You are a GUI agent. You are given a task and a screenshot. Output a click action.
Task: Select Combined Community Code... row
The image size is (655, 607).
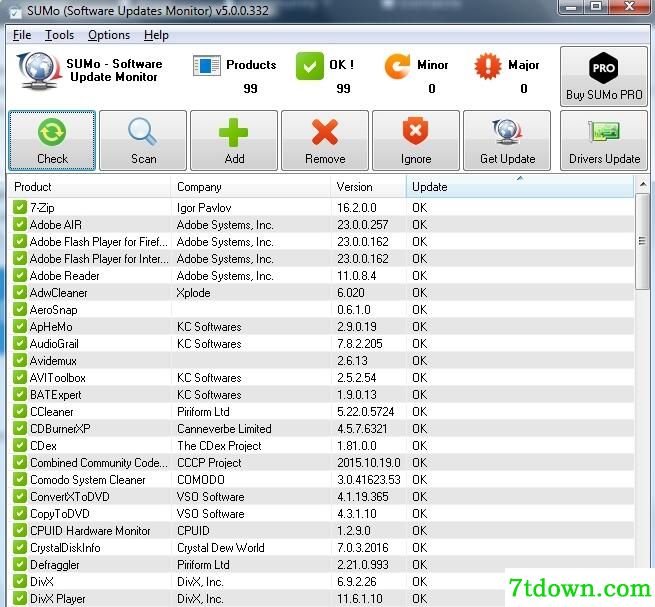tap(321, 462)
